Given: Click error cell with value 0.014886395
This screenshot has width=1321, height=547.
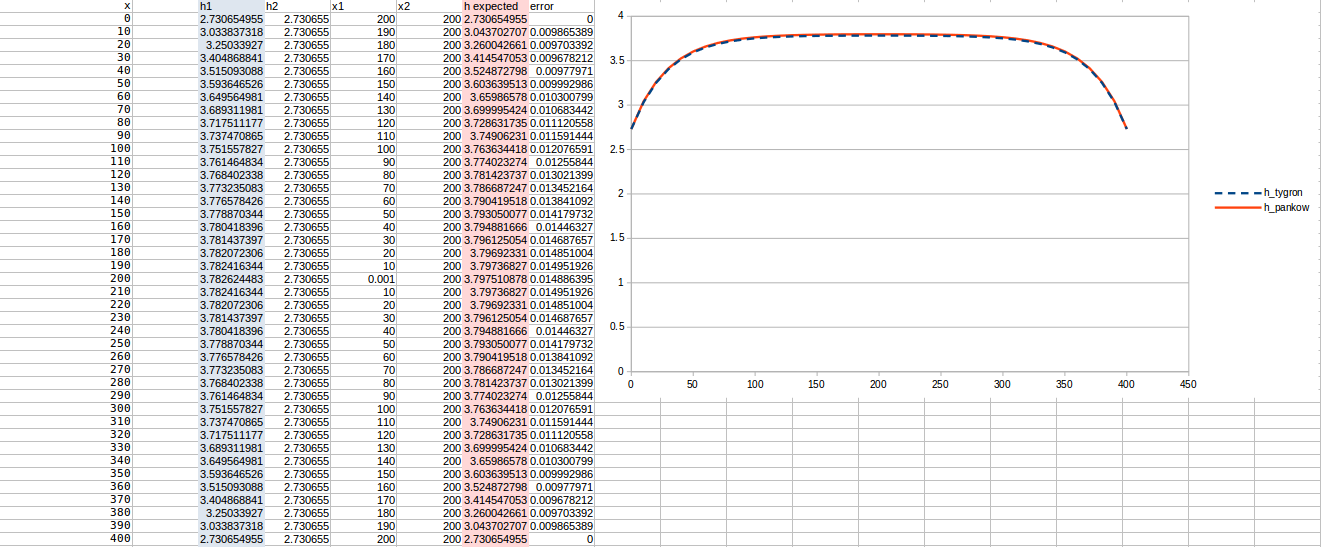Looking at the screenshot, I should (x=561, y=279).
